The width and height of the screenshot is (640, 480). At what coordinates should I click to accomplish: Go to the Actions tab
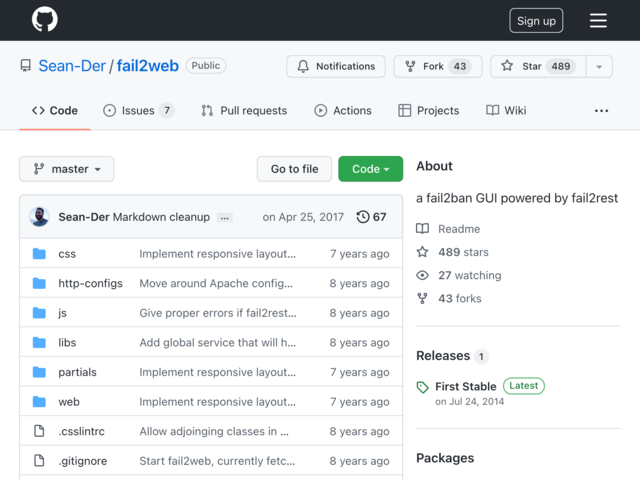pos(343,110)
